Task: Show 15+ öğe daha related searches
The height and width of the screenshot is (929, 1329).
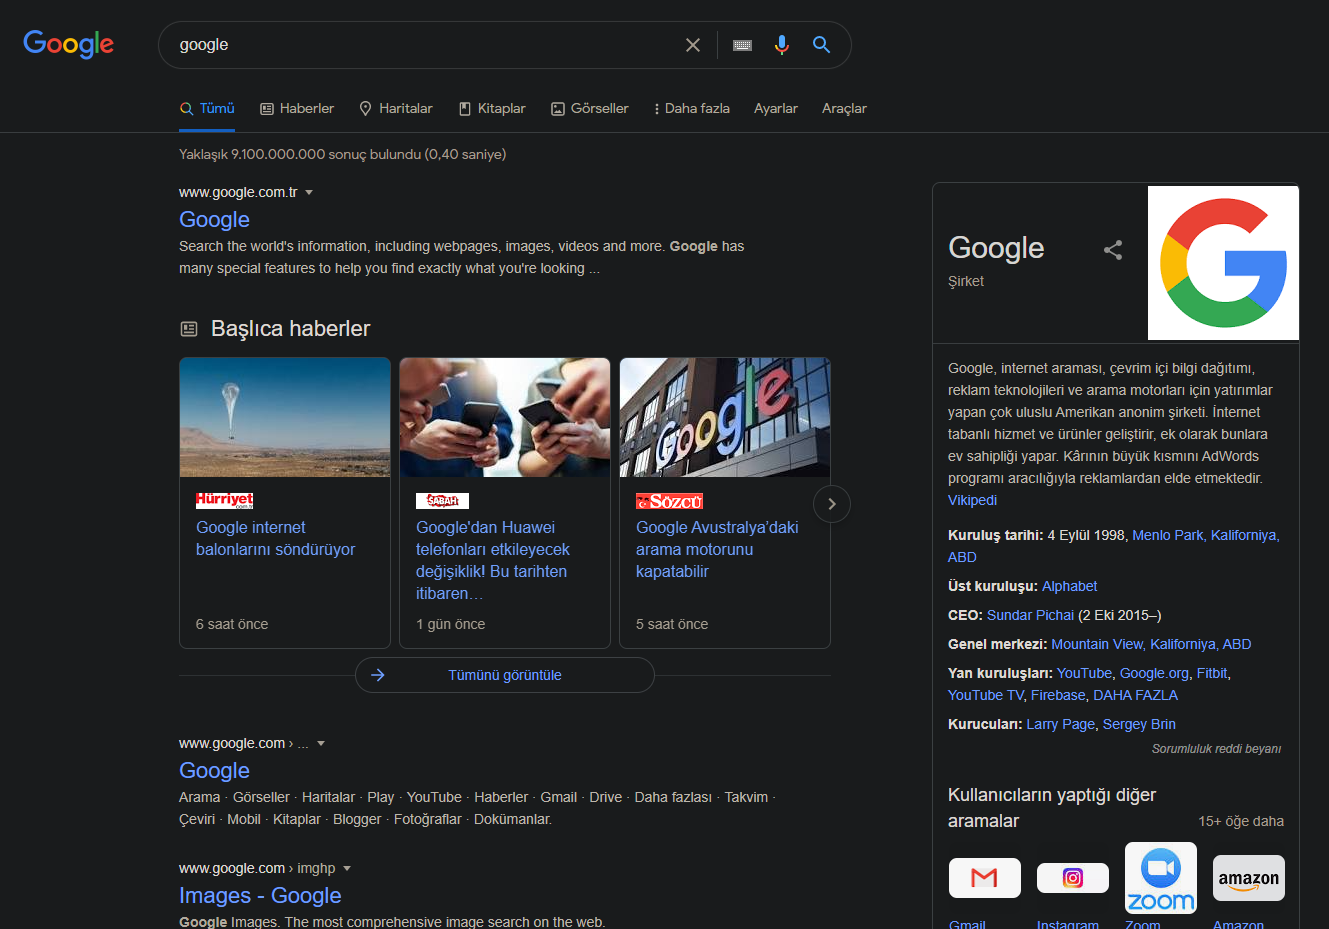Action: click(1241, 821)
